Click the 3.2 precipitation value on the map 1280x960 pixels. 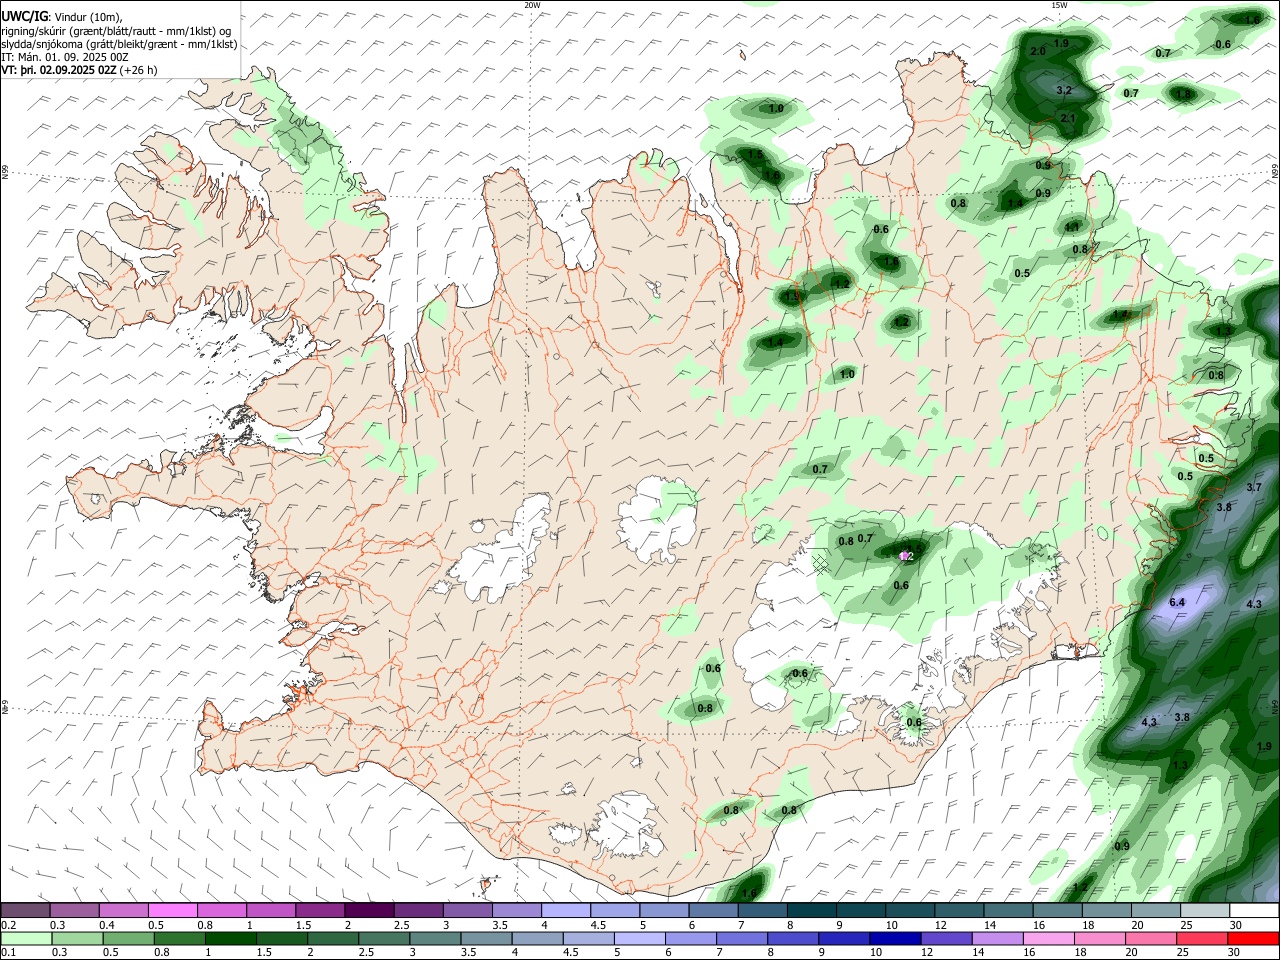point(1064,90)
